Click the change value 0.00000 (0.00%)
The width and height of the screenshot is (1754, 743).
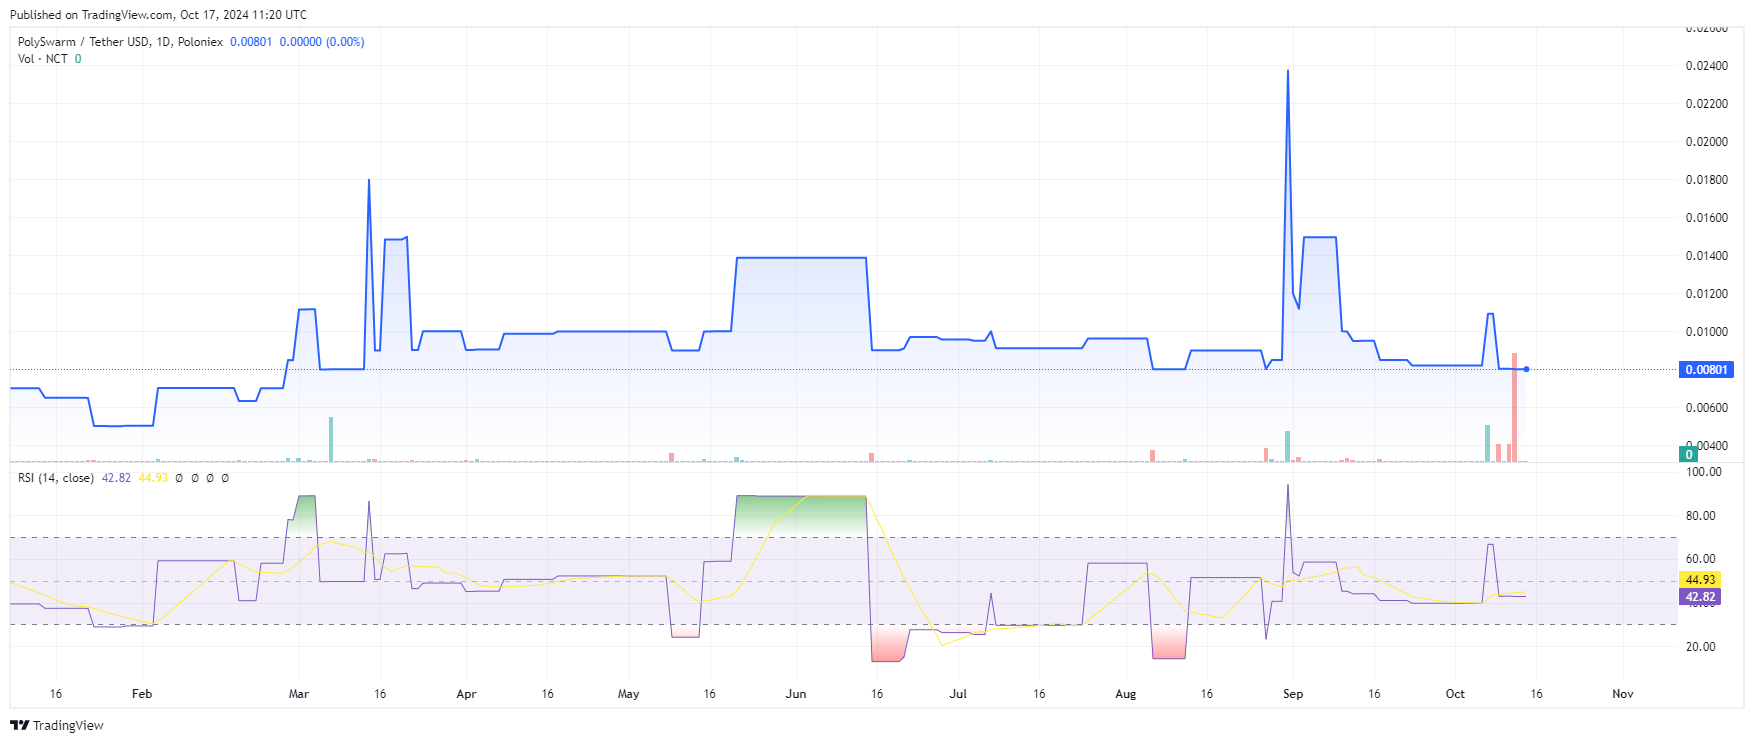[322, 42]
